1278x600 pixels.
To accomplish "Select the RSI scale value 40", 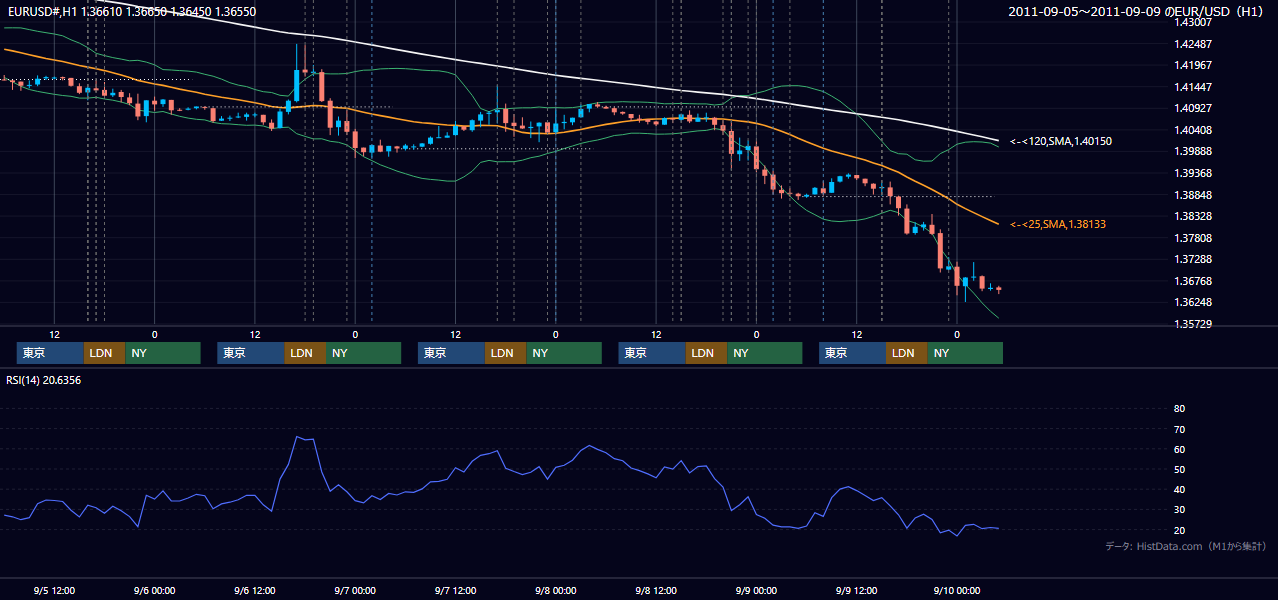I will pyautogui.click(x=1179, y=490).
